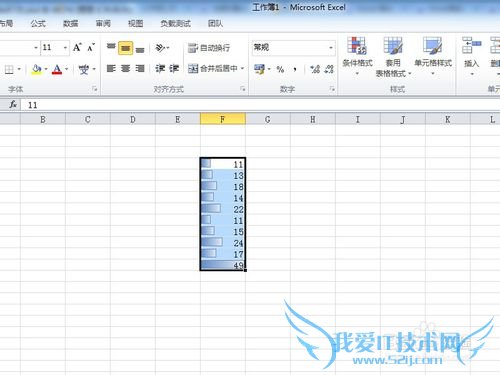Open the font color dropdown arrow
The width and height of the screenshot is (500, 375).
67,69
